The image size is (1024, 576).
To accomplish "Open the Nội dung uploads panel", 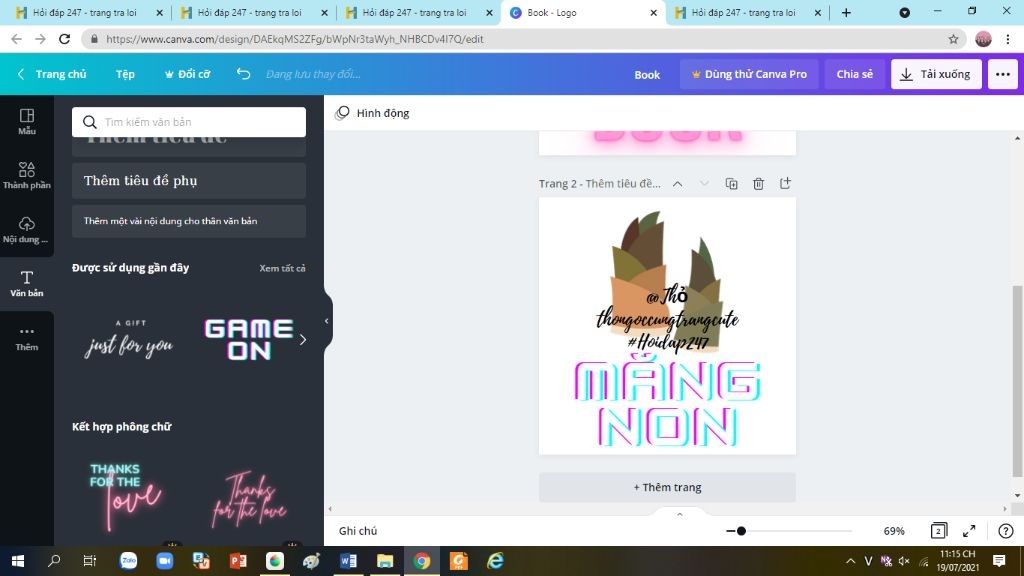I will [27, 230].
